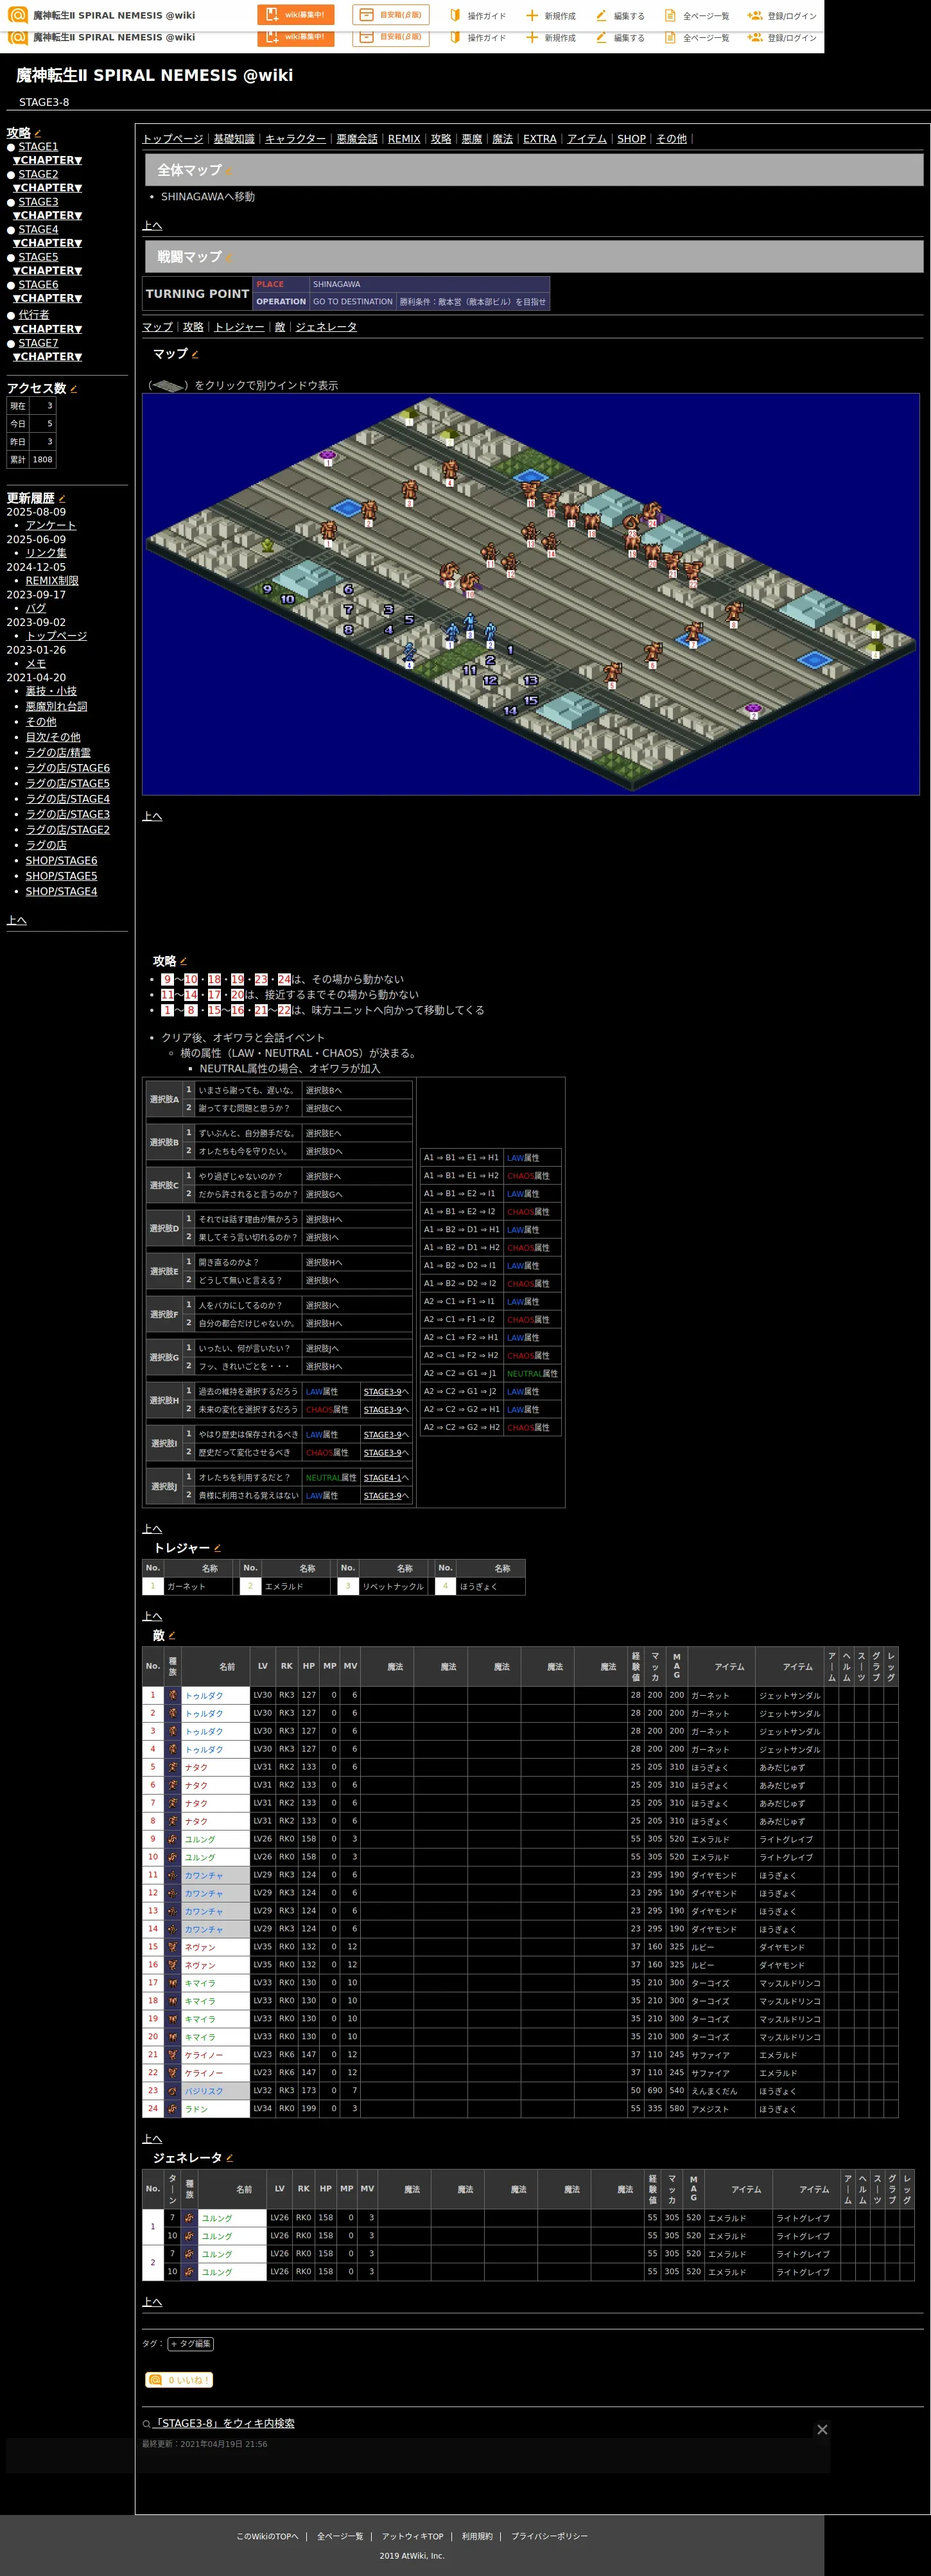Expand ▼CHAPTER▼ under STAGE2

click(48, 188)
